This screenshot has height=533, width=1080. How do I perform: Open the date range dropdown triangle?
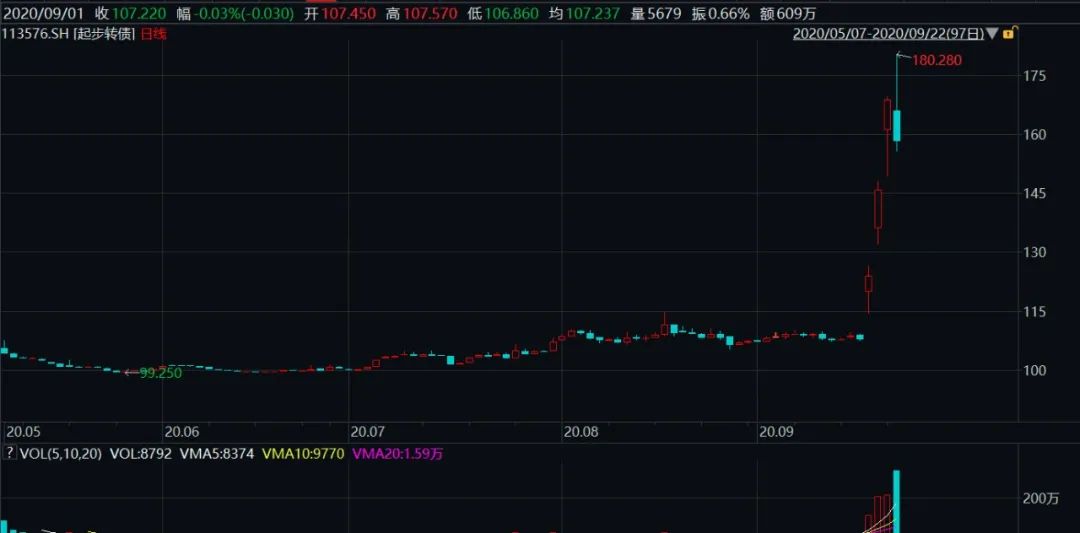pos(993,34)
